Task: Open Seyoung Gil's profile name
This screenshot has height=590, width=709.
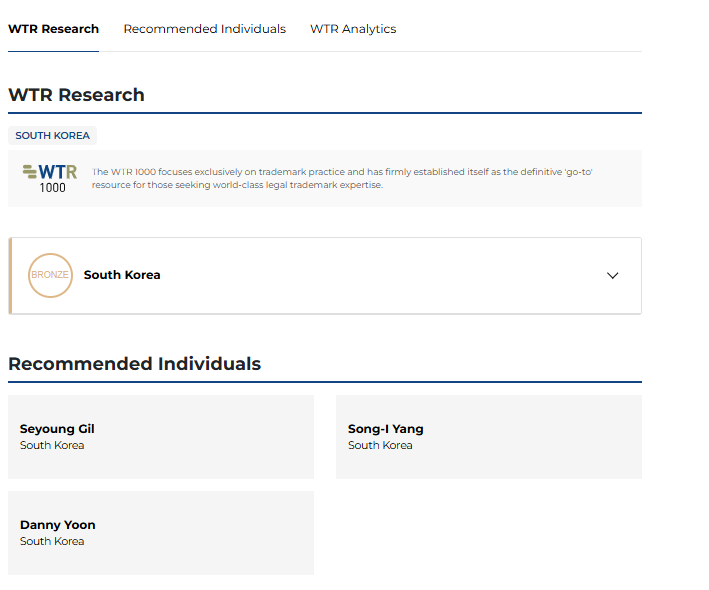Action: click(57, 429)
